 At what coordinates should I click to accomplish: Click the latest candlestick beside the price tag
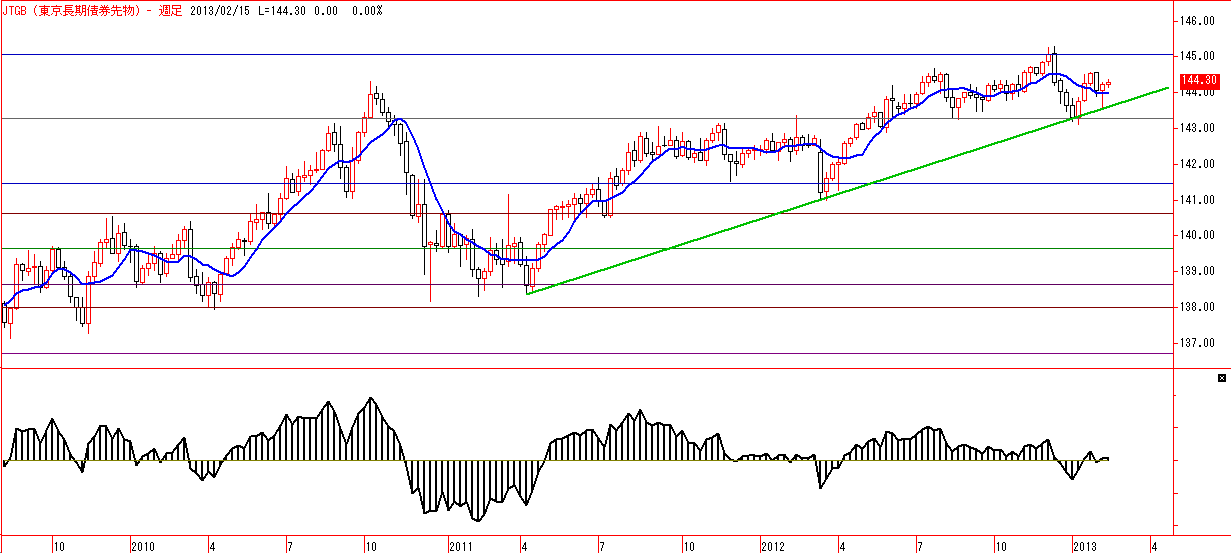[1108, 84]
